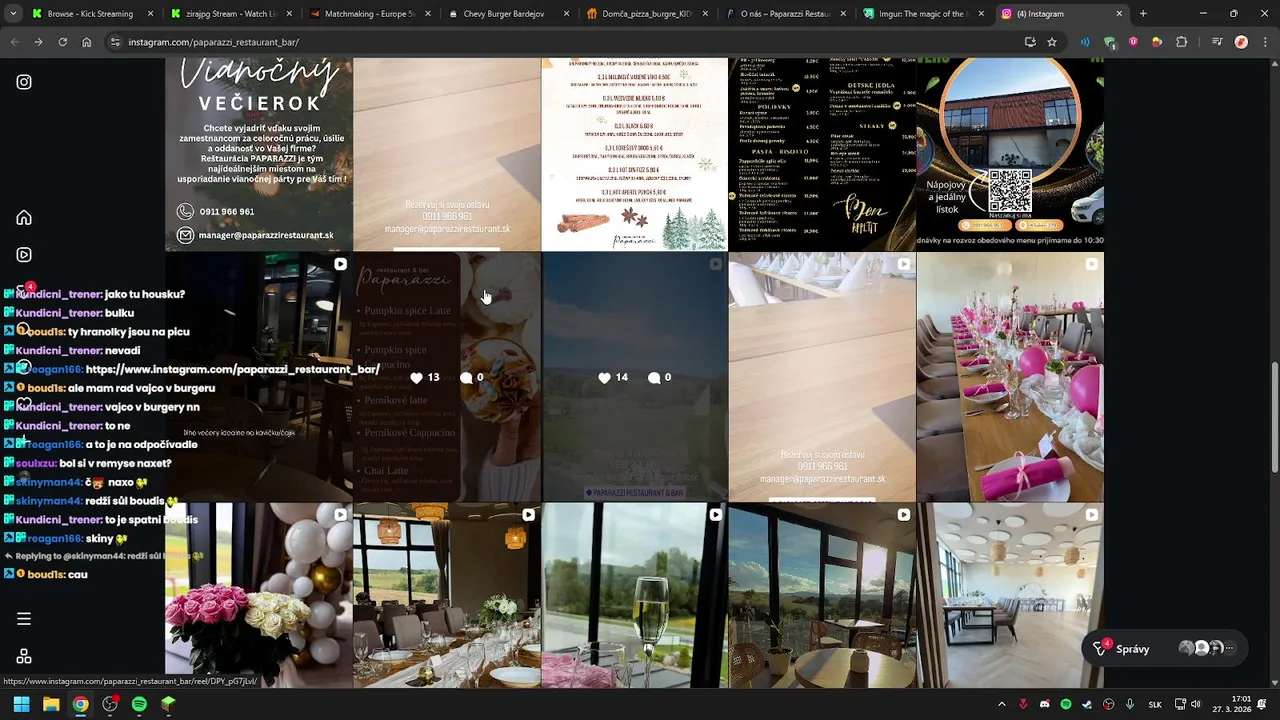
Task: Open Spotify from the taskbar
Action: tap(139, 704)
